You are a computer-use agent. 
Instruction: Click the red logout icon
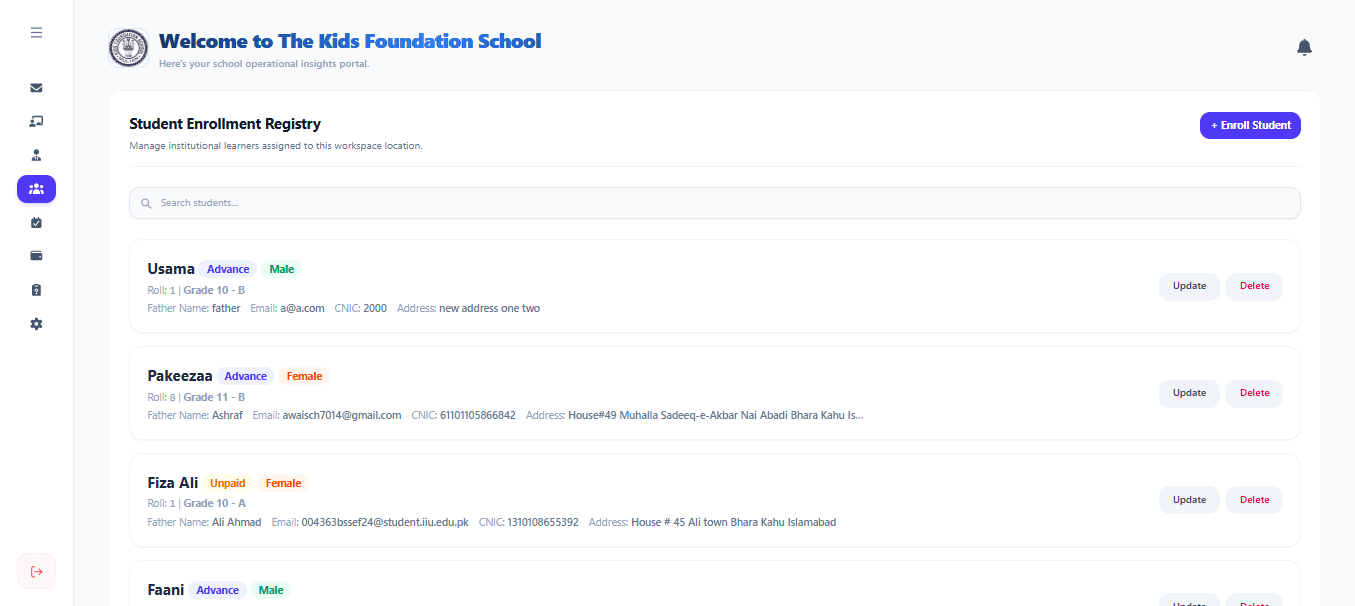36,571
